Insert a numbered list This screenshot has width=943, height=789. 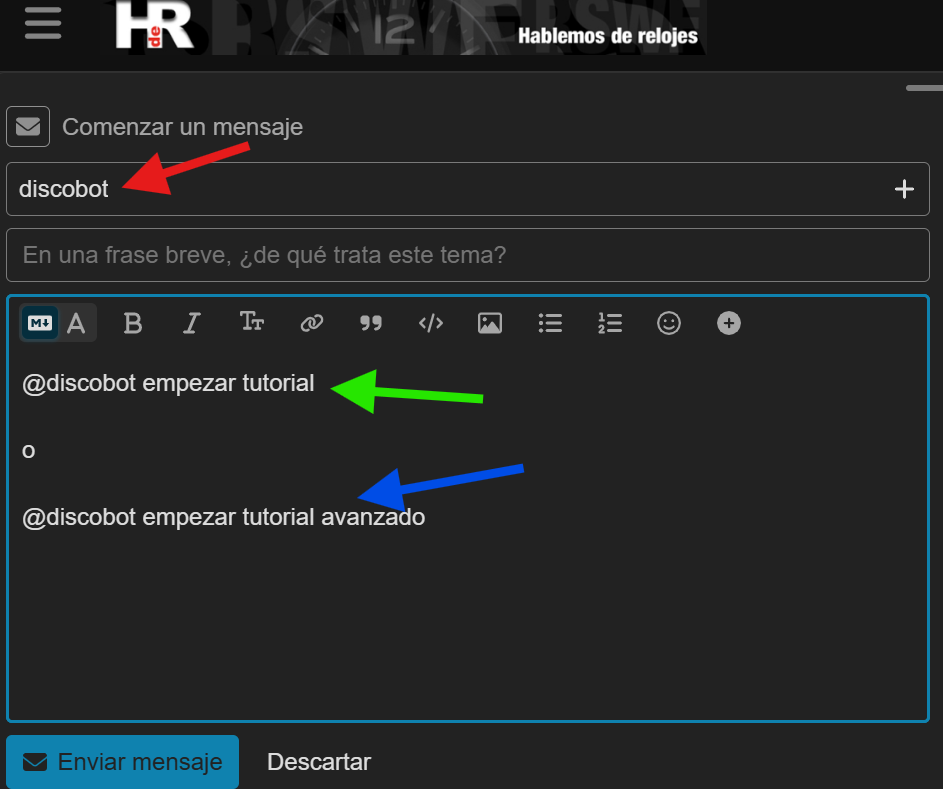point(610,323)
